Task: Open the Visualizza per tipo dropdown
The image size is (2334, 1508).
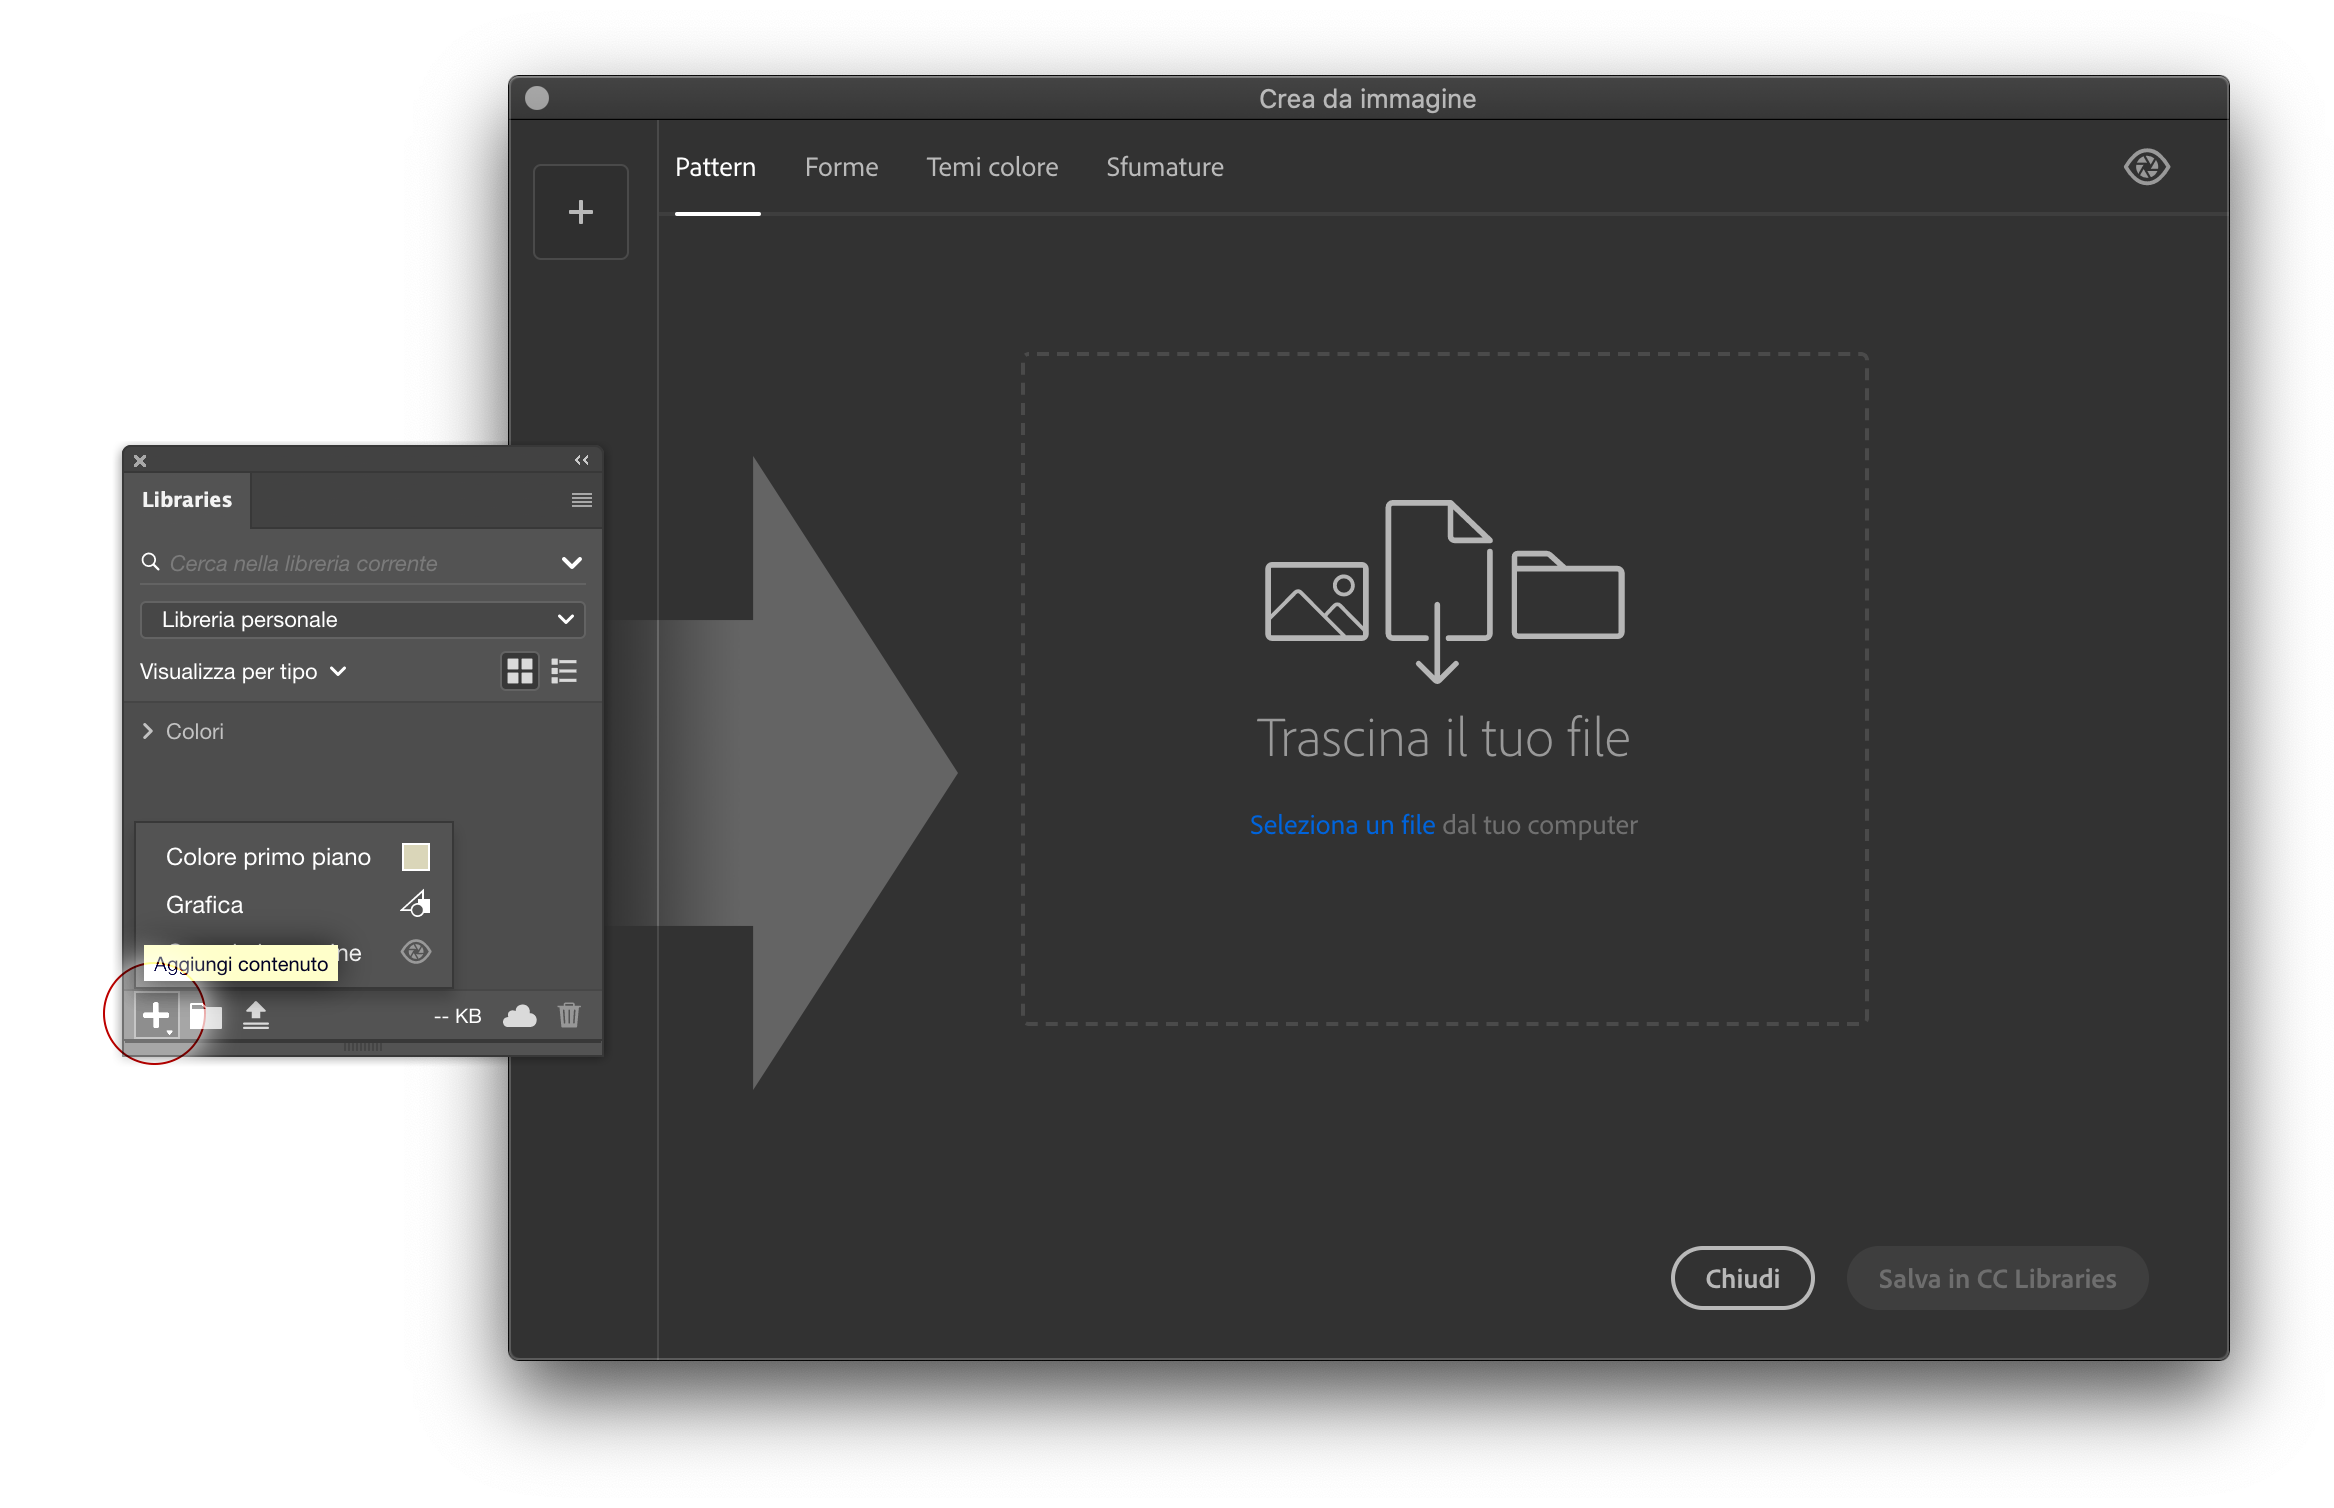Action: point(243,671)
